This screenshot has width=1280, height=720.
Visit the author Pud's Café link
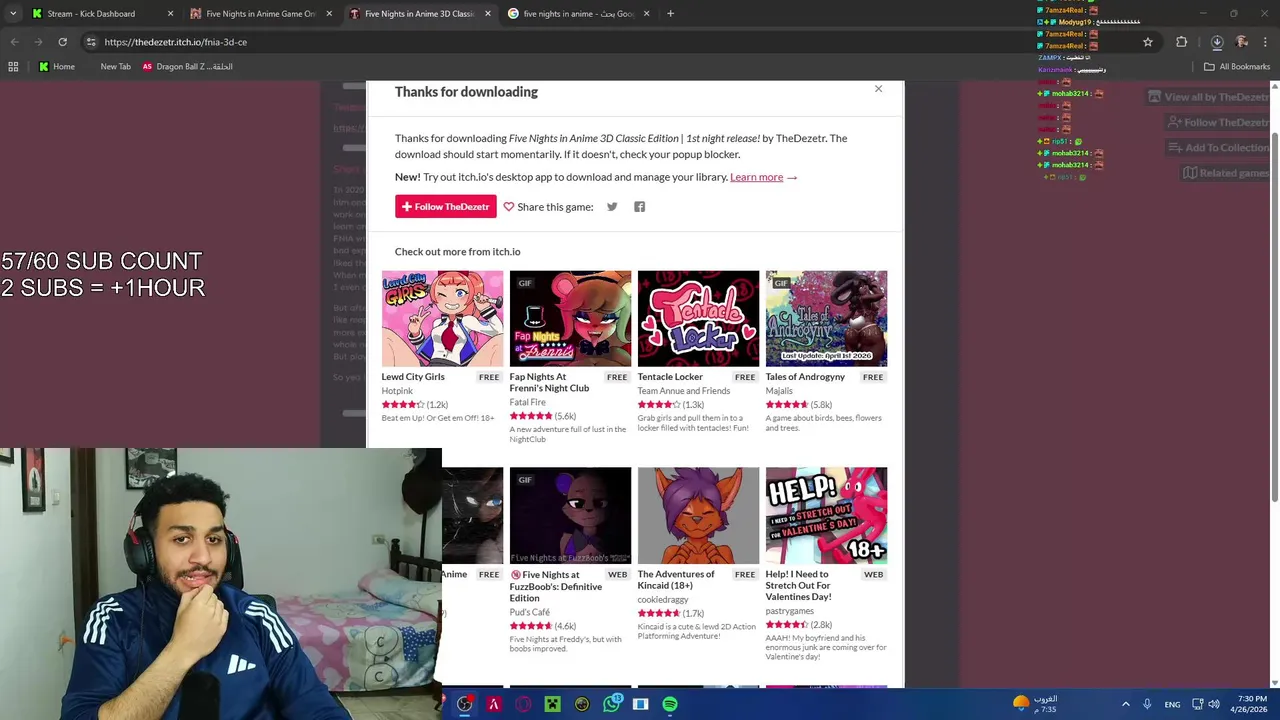coord(530,612)
